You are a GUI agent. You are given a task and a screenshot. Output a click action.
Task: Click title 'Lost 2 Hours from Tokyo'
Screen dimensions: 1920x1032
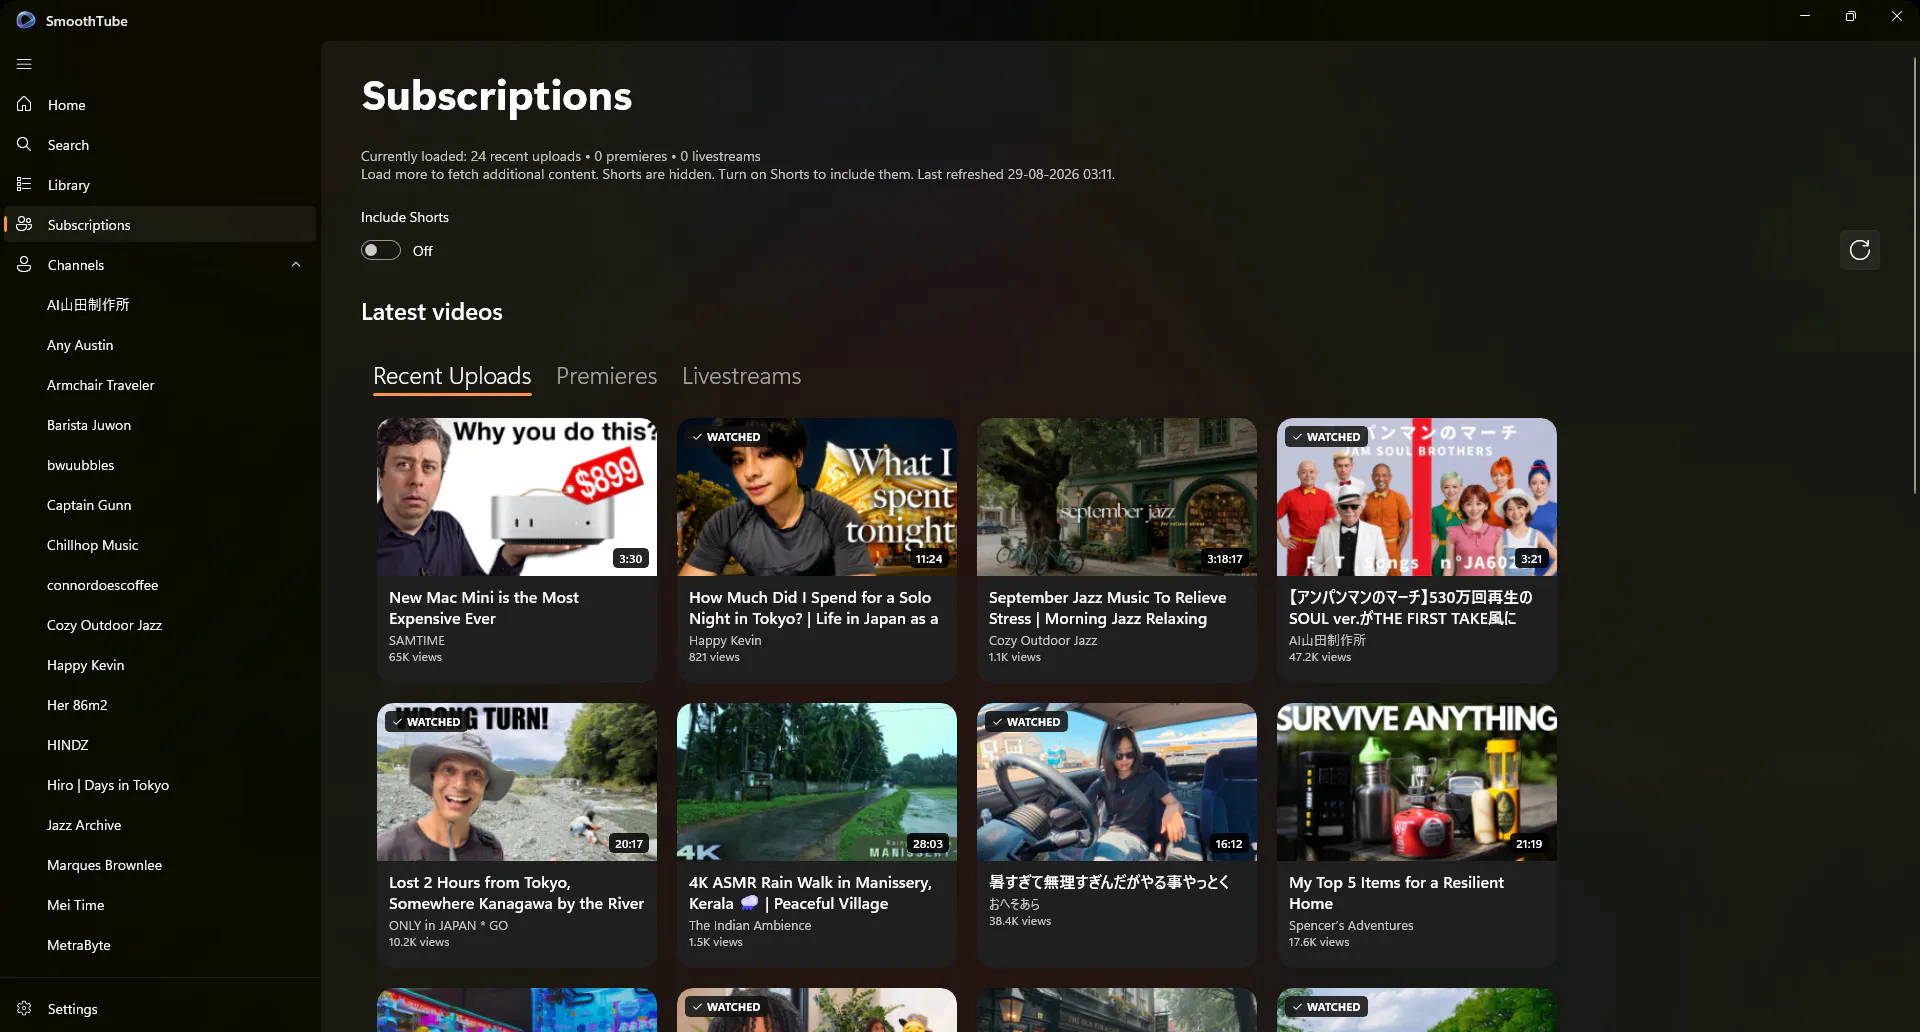516,893
